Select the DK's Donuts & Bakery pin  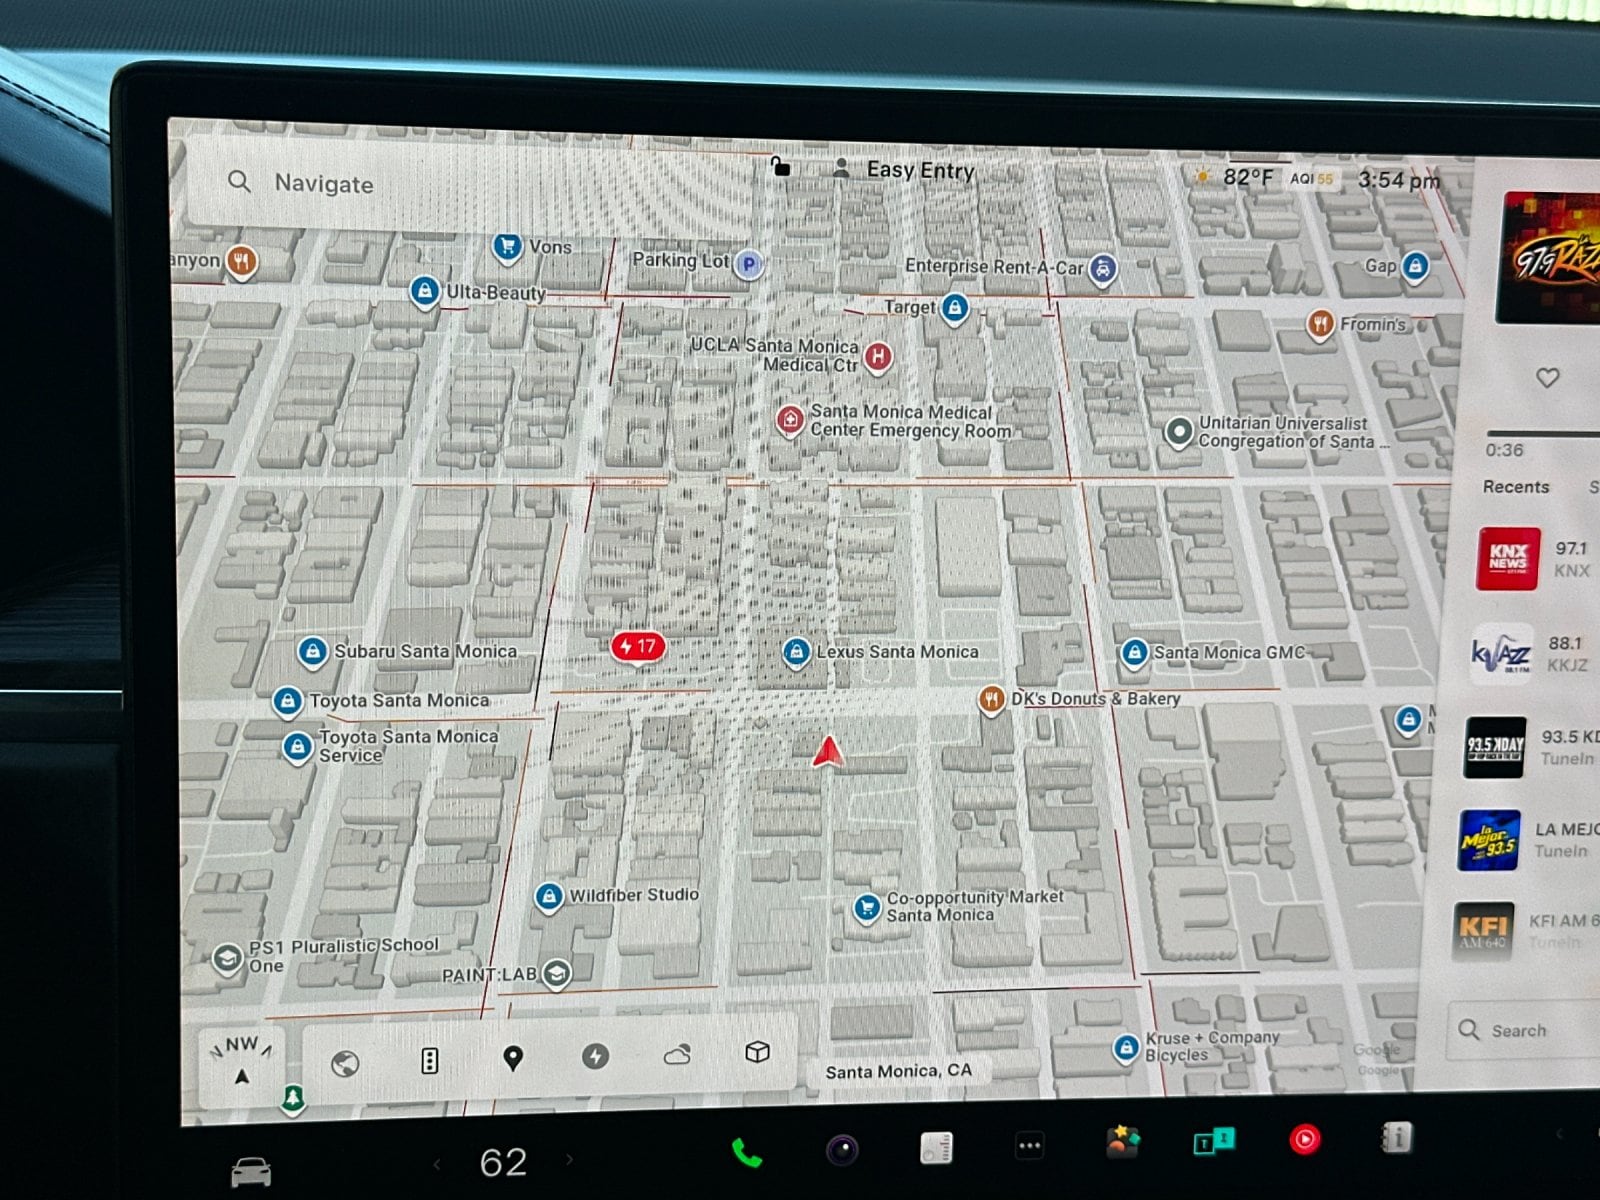[x=991, y=699]
